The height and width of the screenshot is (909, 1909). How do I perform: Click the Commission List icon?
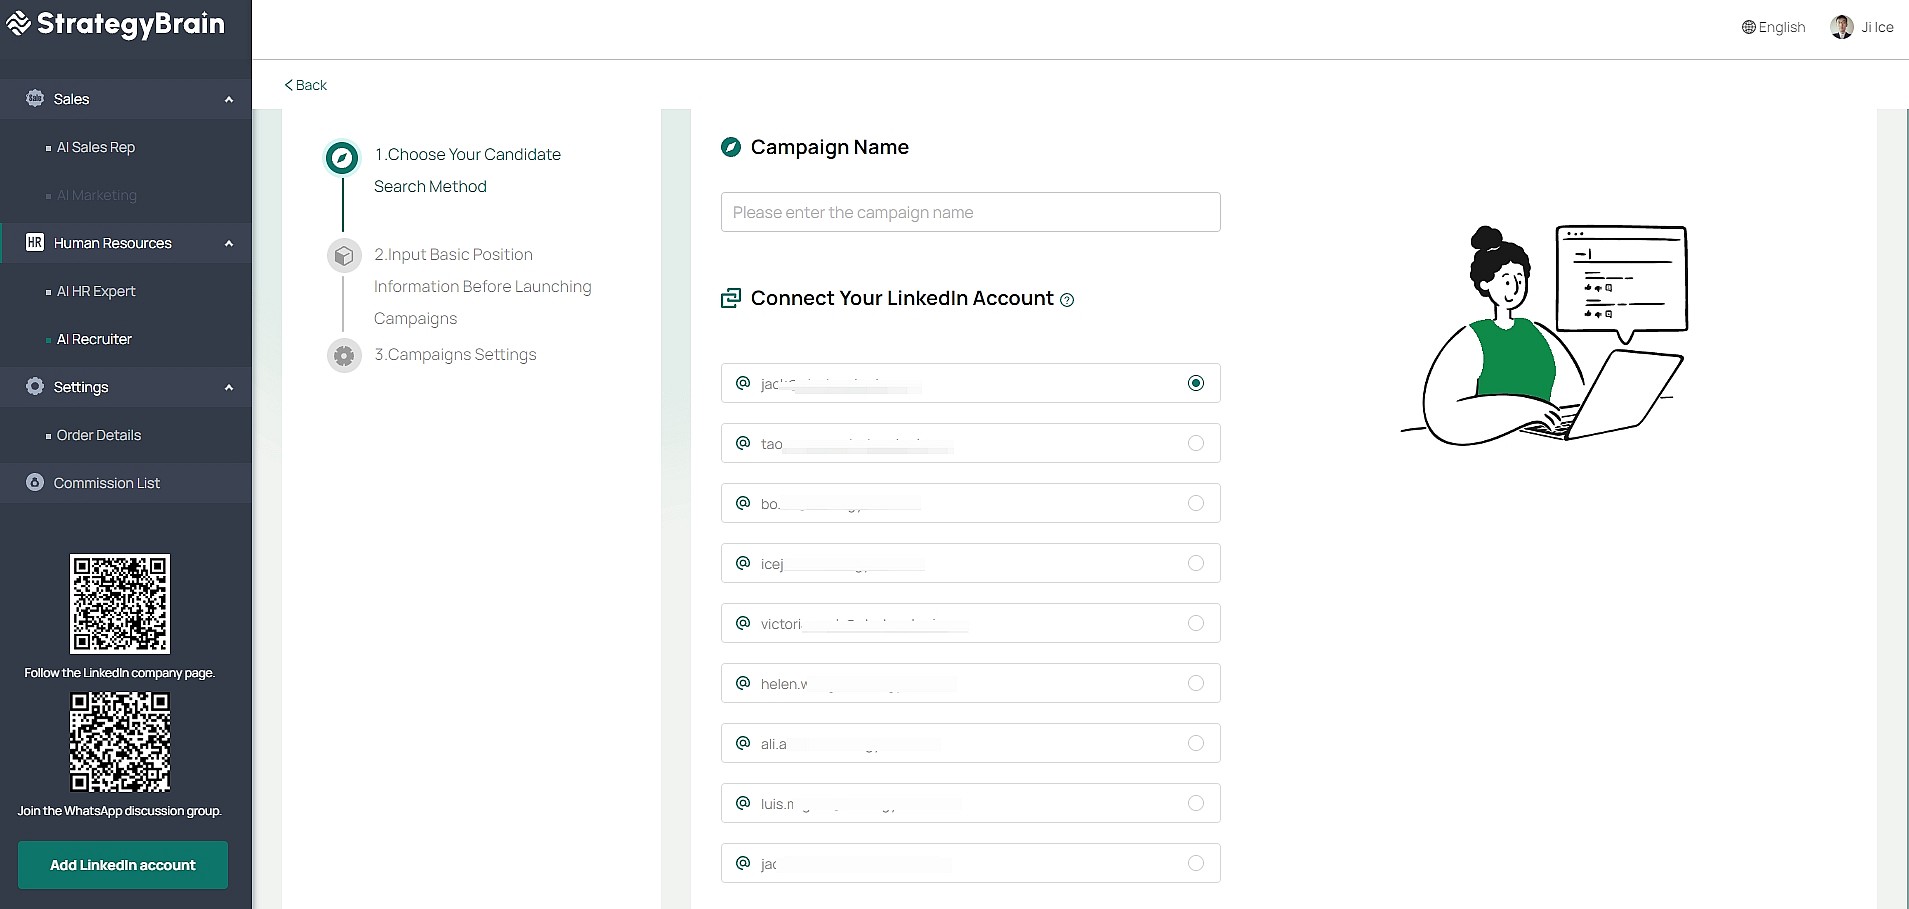coord(35,482)
